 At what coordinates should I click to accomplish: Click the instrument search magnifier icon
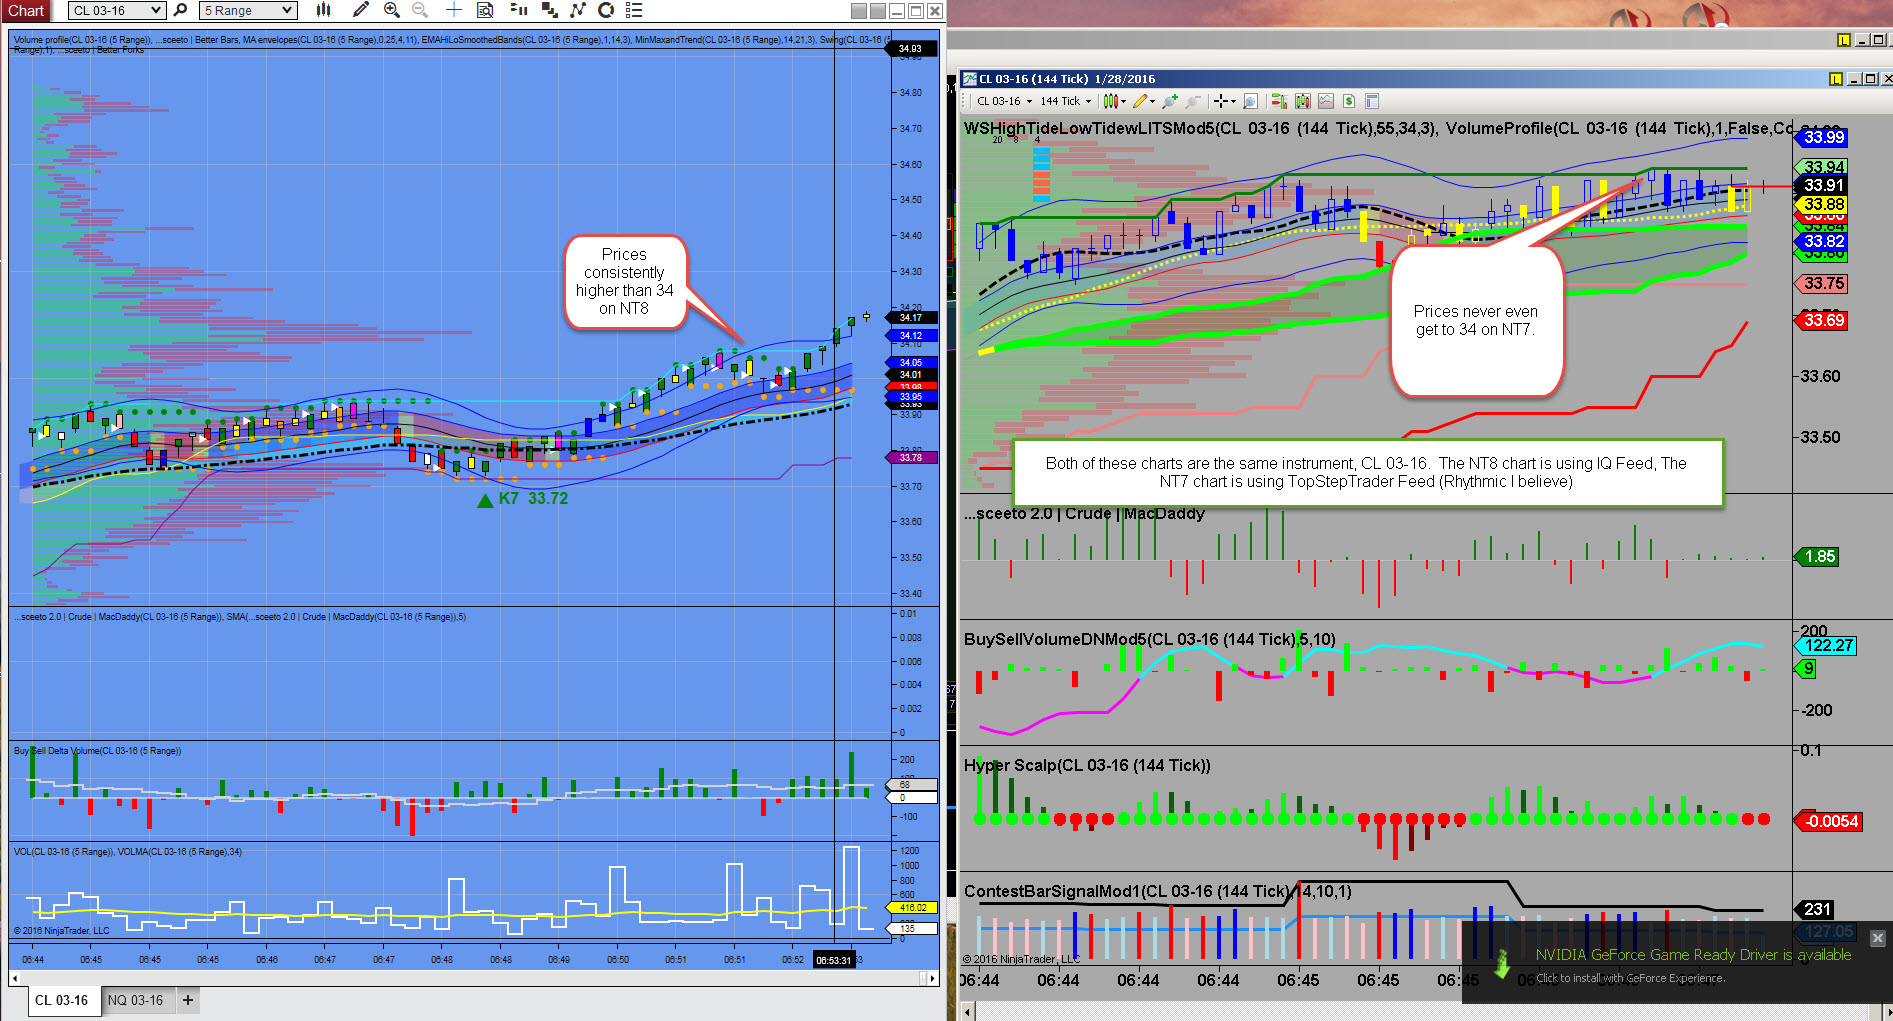pyautogui.click(x=181, y=10)
